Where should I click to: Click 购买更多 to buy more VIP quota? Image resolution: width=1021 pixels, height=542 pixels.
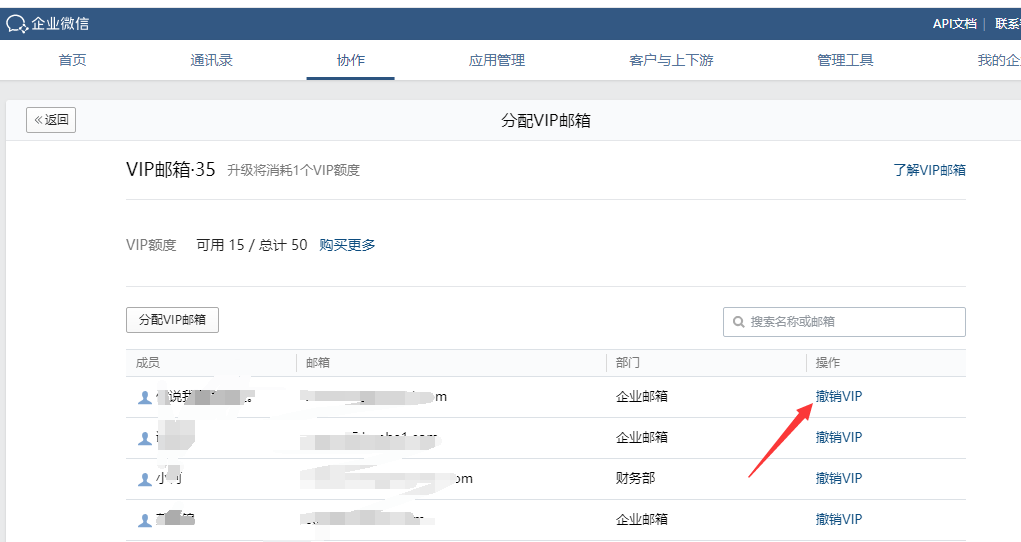[347, 245]
